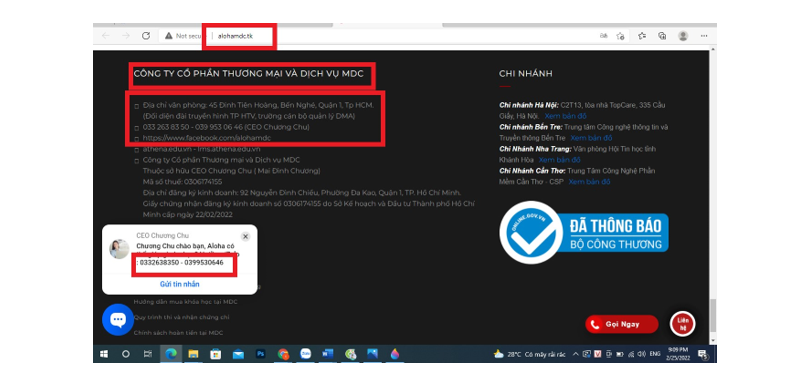The width and height of the screenshot is (808, 375).
Task: Click the red Gọi Ngay button
Action: (622, 324)
